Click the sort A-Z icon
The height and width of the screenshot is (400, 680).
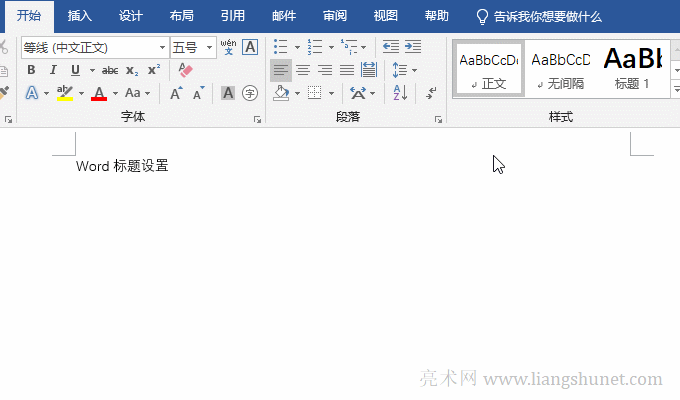(401, 93)
